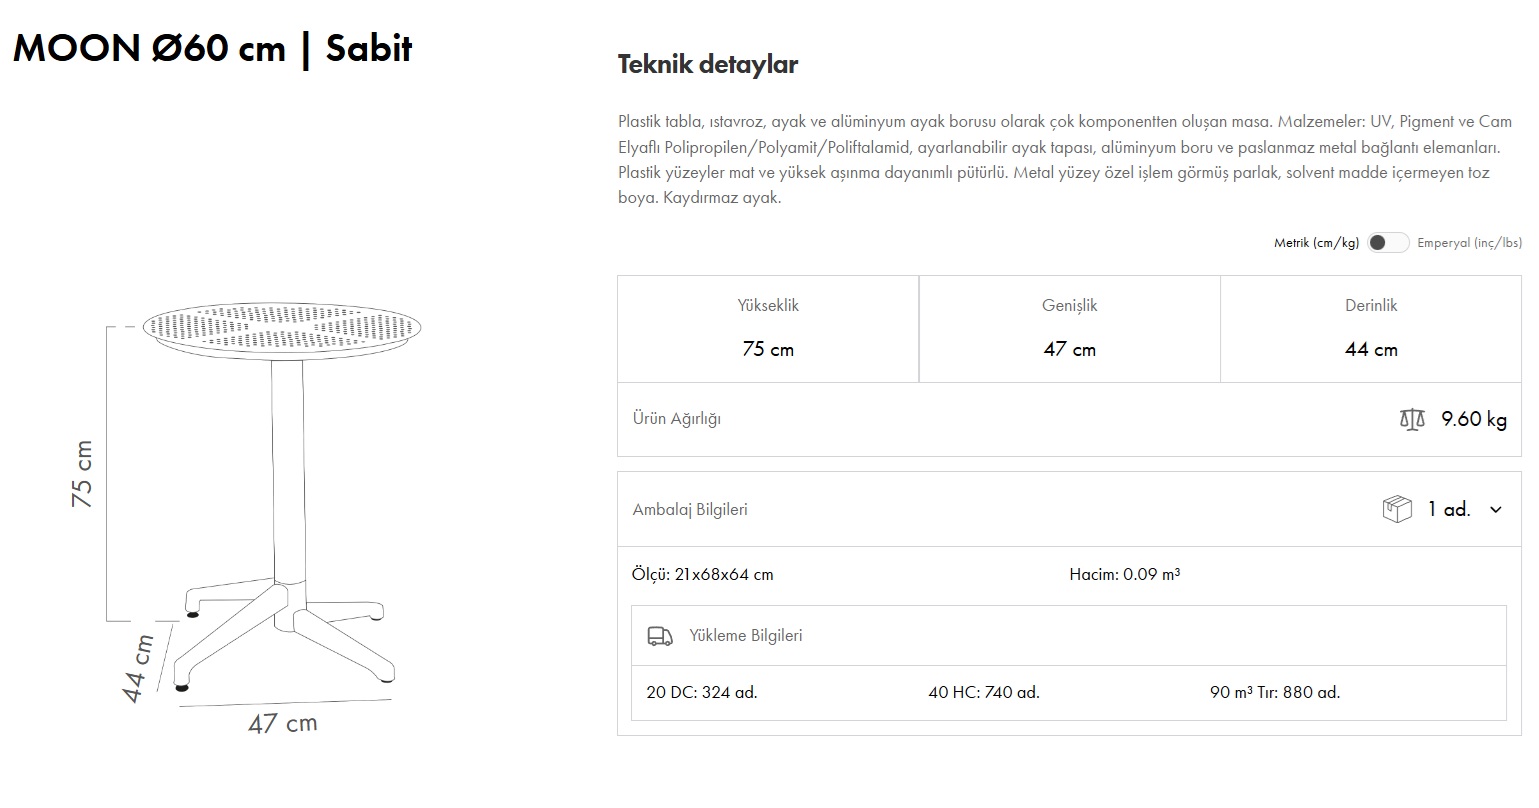This screenshot has width=1539, height=808.
Task: Select the Metrik (cm/kg) unit label
Action: pos(1316,243)
